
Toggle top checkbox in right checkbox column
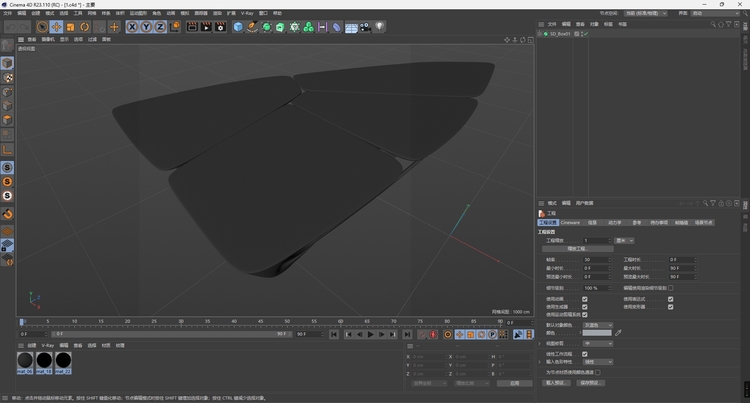click(671, 299)
